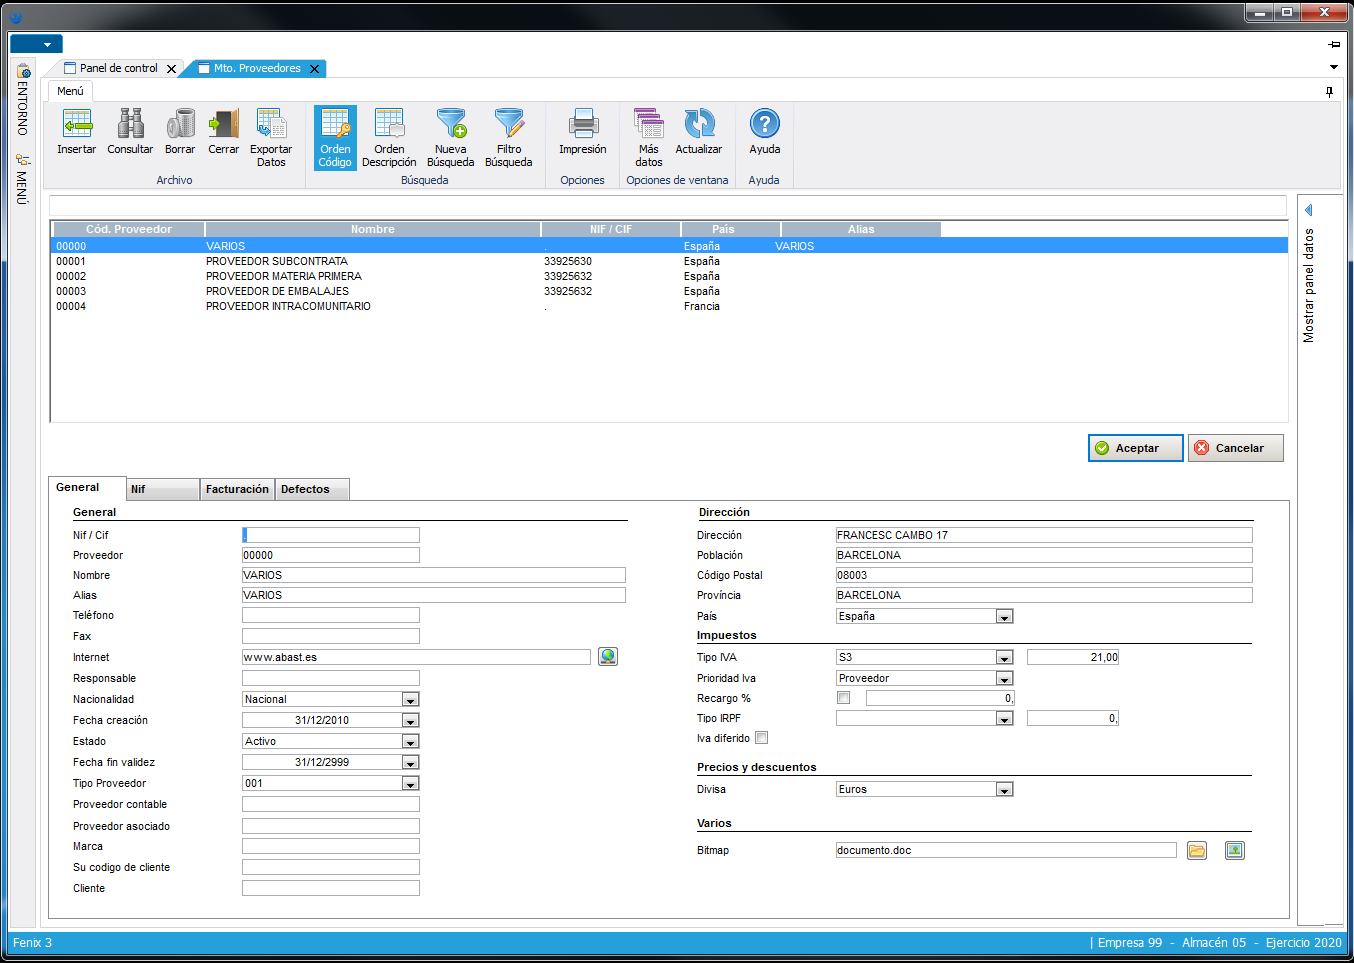
Task: Click the Teléfono input field
Action: click(x=331, y=616)
